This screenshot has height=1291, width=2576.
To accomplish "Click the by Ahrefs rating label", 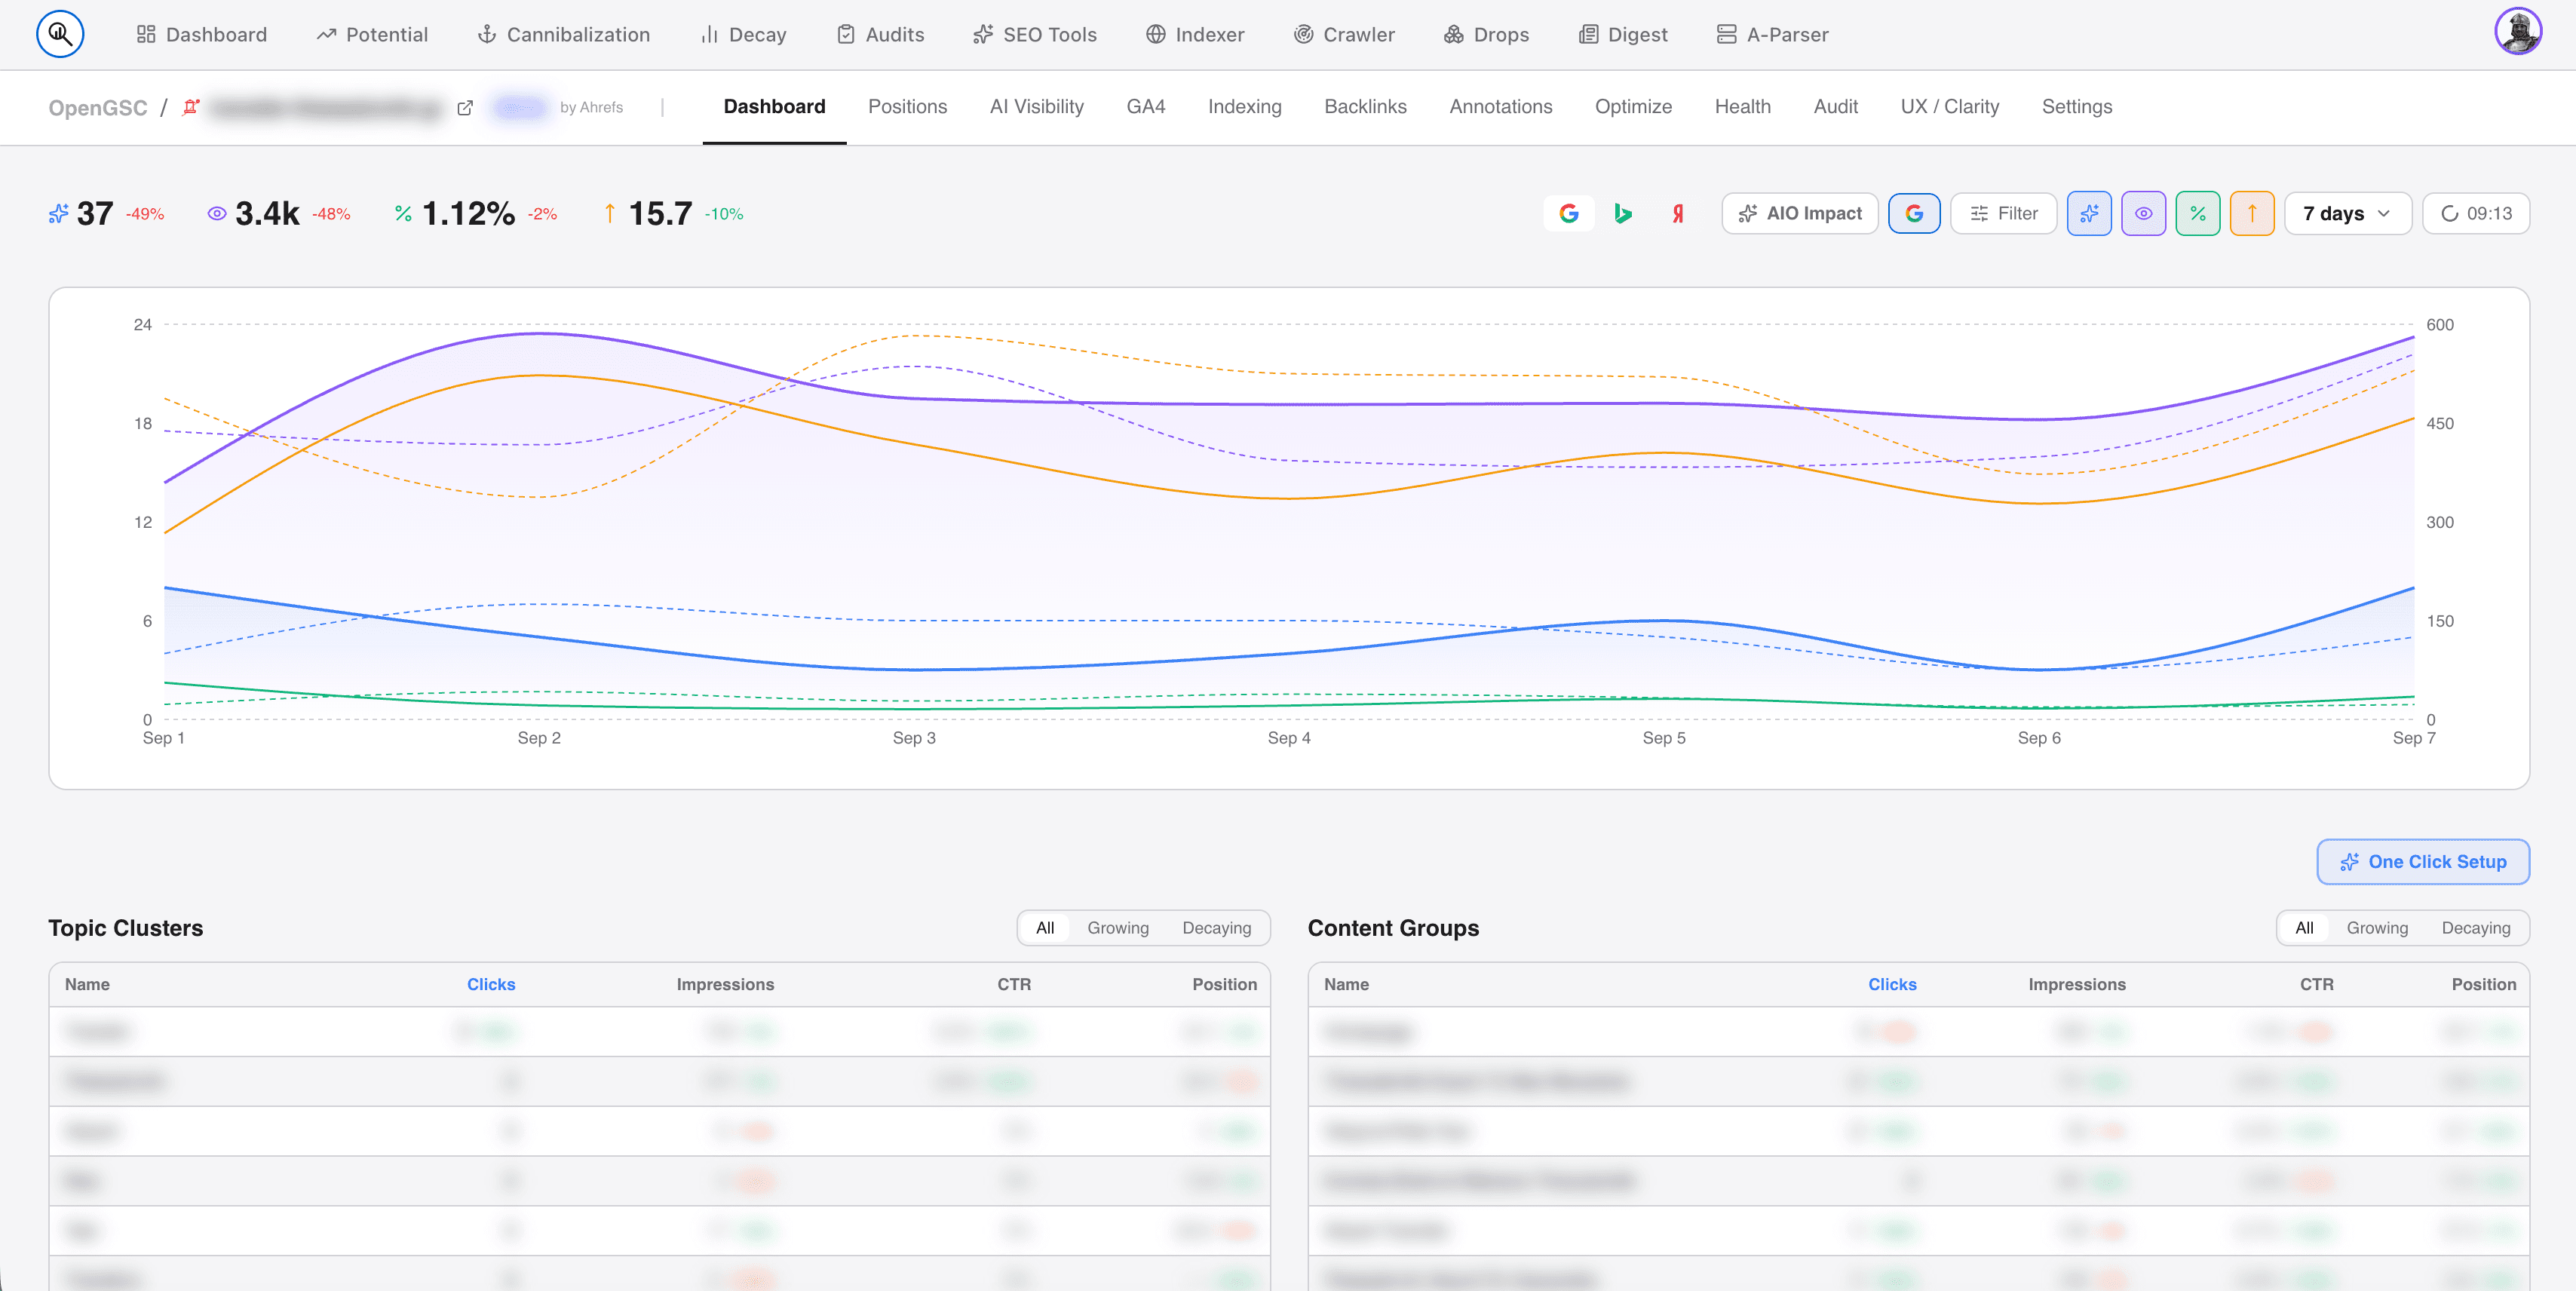I will [591, 107].
